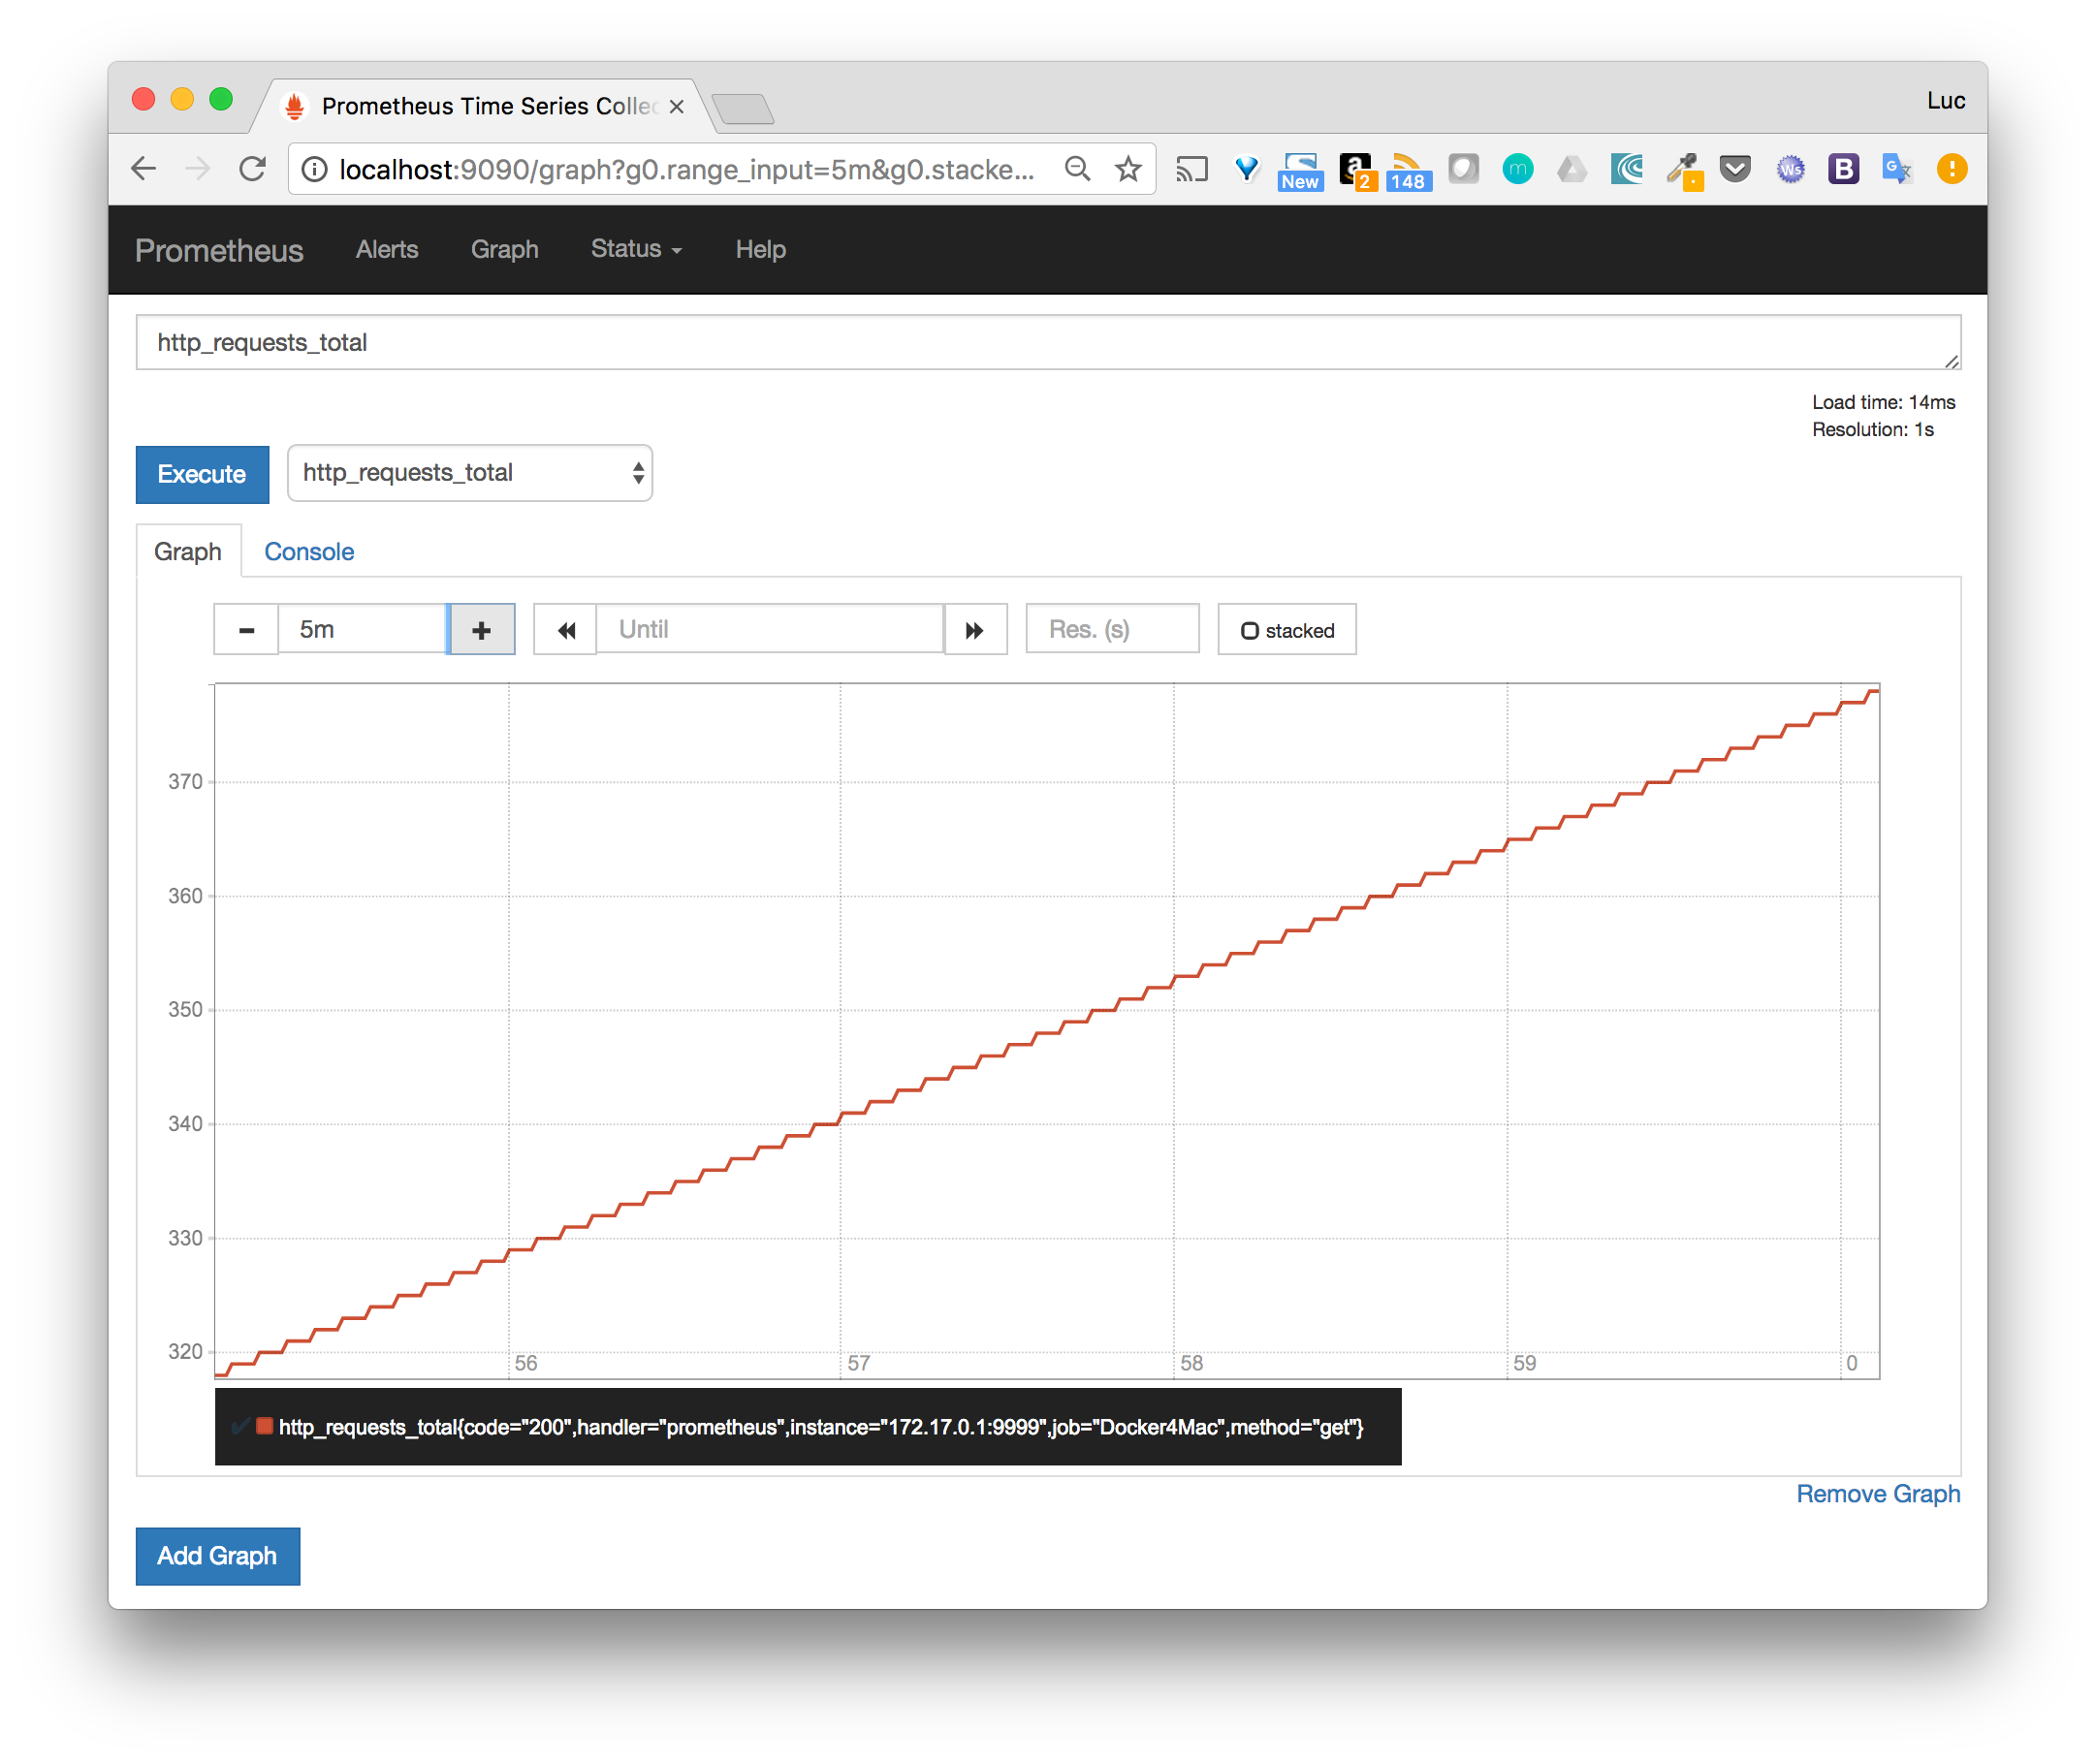Screen dimensions: 2096x1764
Task: Advance the end time with the double-right arrow
Action: [x=975, y=630]
